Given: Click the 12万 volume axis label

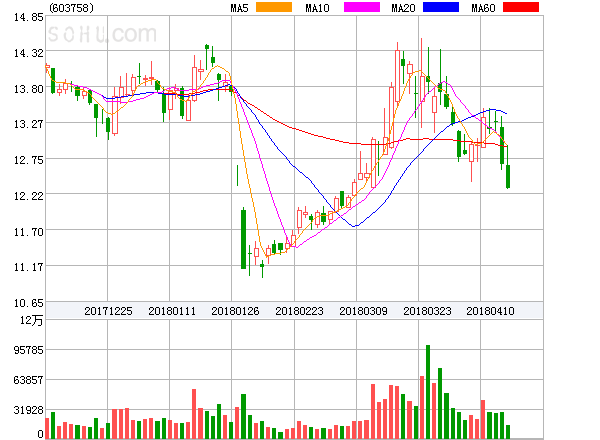Looking at the screenshot, I should click(x=32, y=320).
